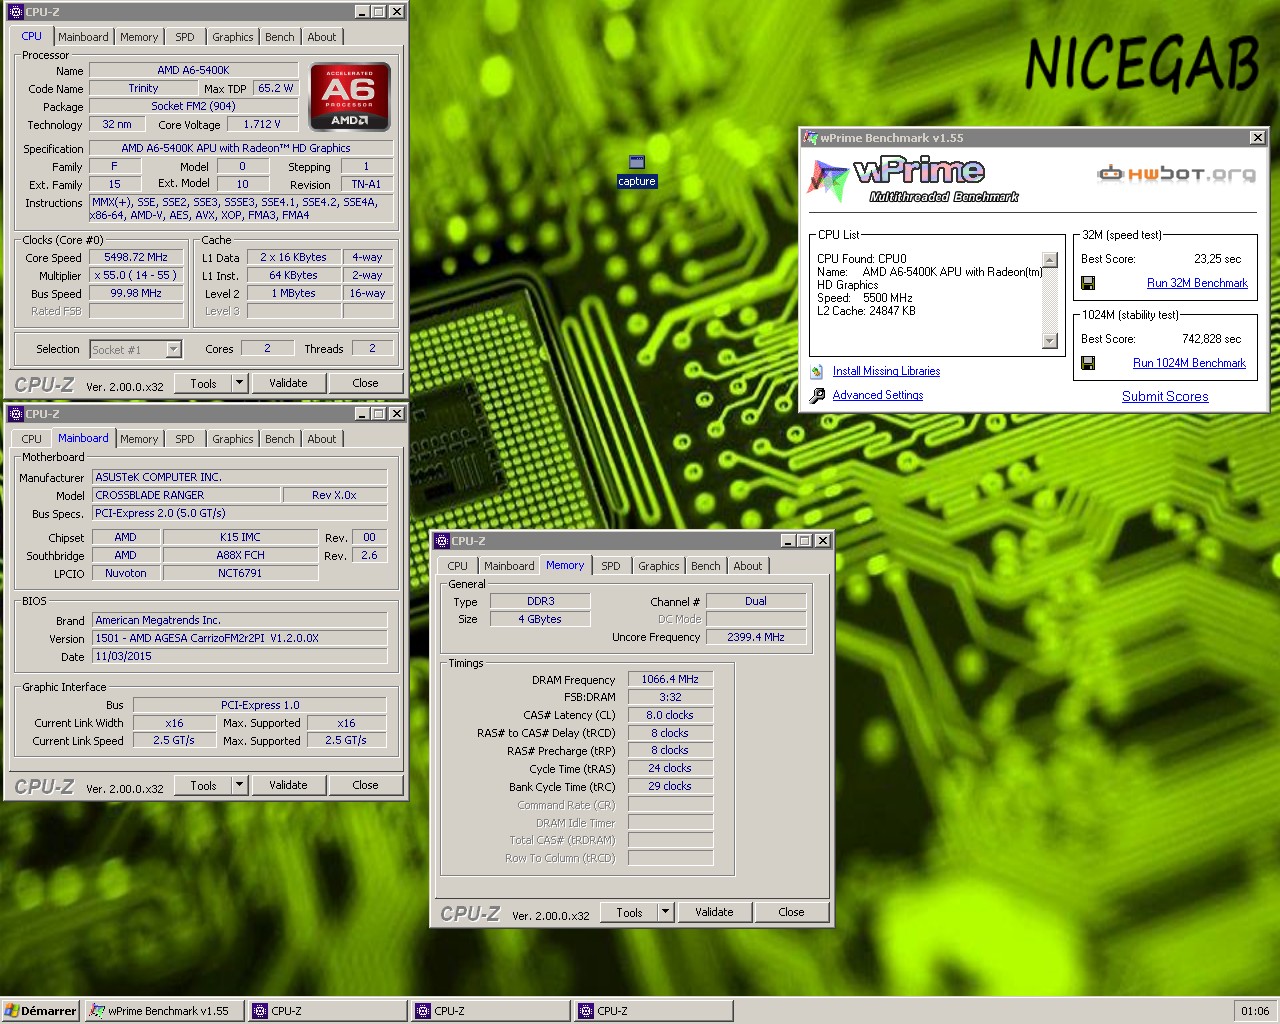Switch to wPrime Benchmark taskbar item

click(x=165, y=1011)
